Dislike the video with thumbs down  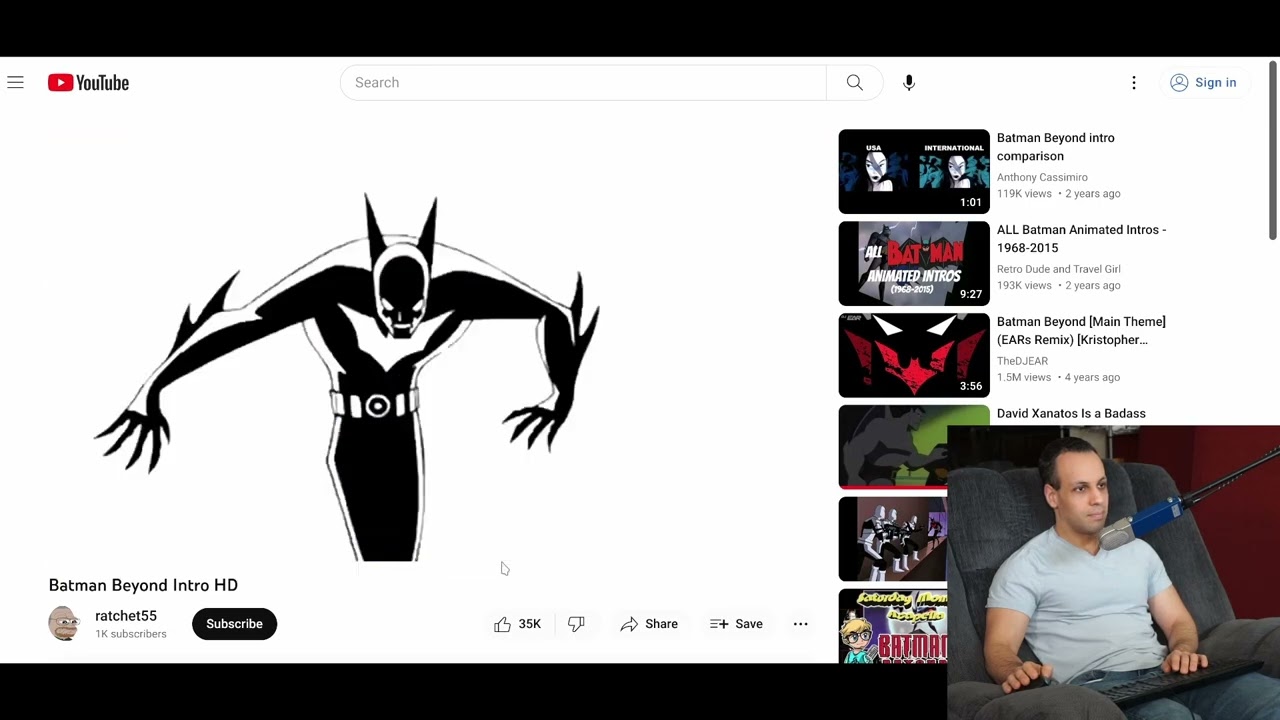[x=576, y=624]
